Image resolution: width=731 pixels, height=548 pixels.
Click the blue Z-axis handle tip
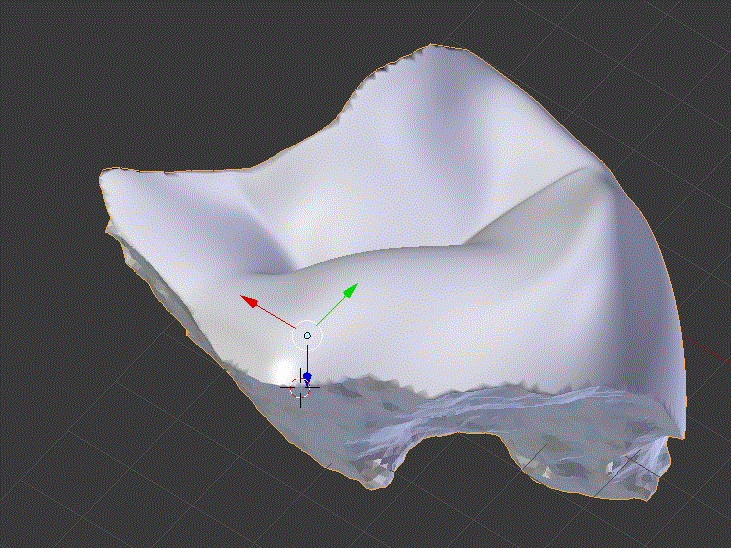[x=307, y=377]
